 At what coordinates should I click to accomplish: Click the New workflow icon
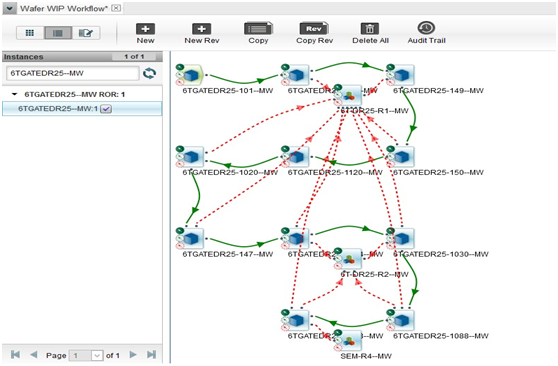click(145, 29)
